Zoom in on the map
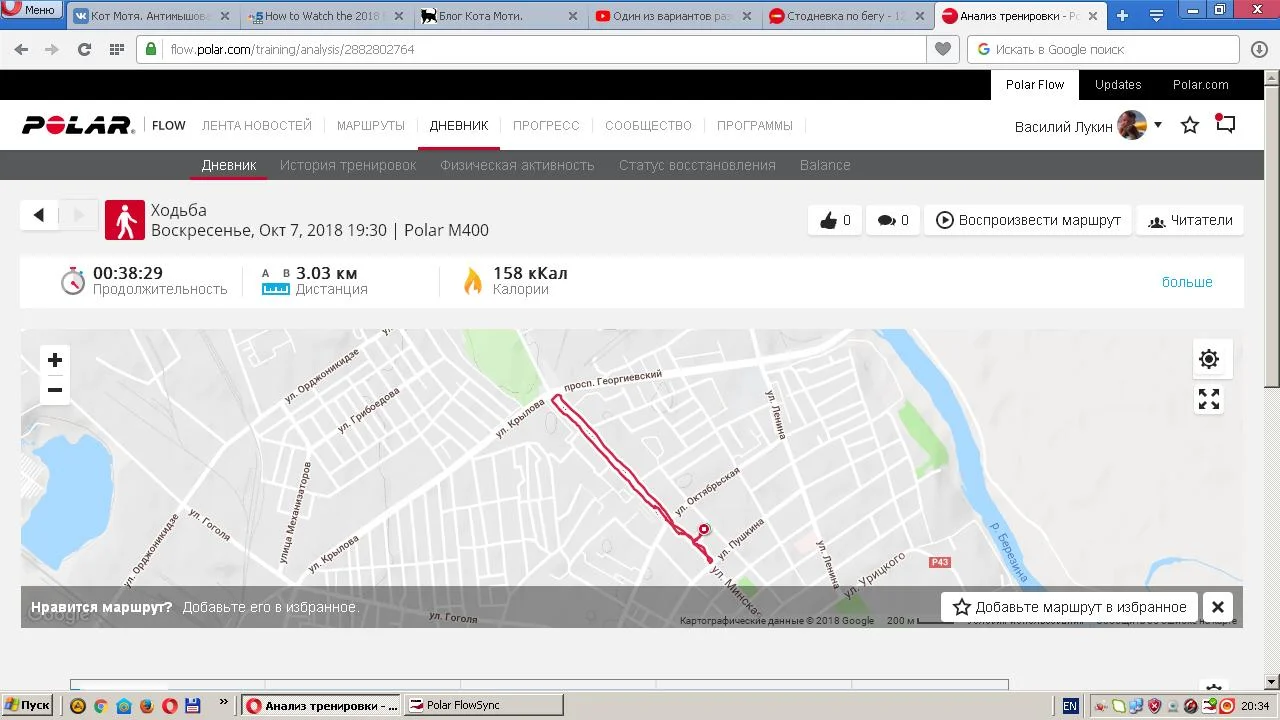Image resolution: width=1280 pixels, height=720 pixels. click(x=55, y=360)
